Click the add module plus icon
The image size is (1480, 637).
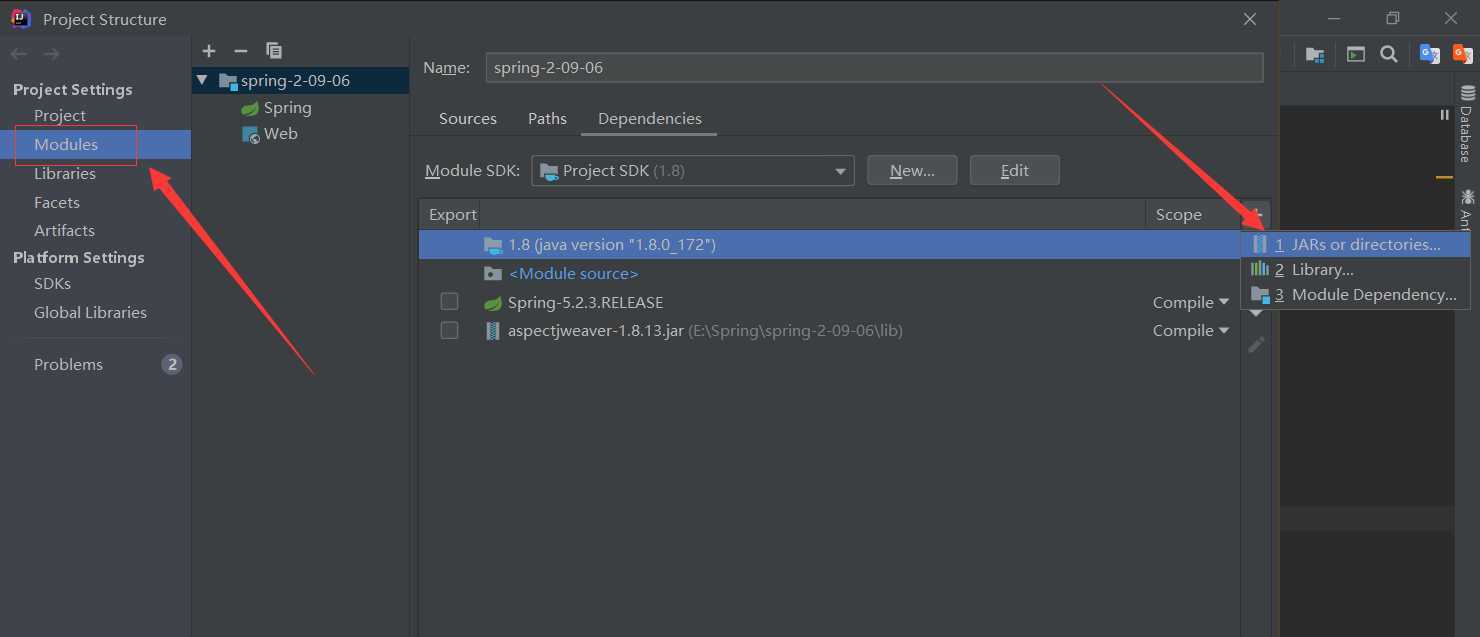point(209,51)
